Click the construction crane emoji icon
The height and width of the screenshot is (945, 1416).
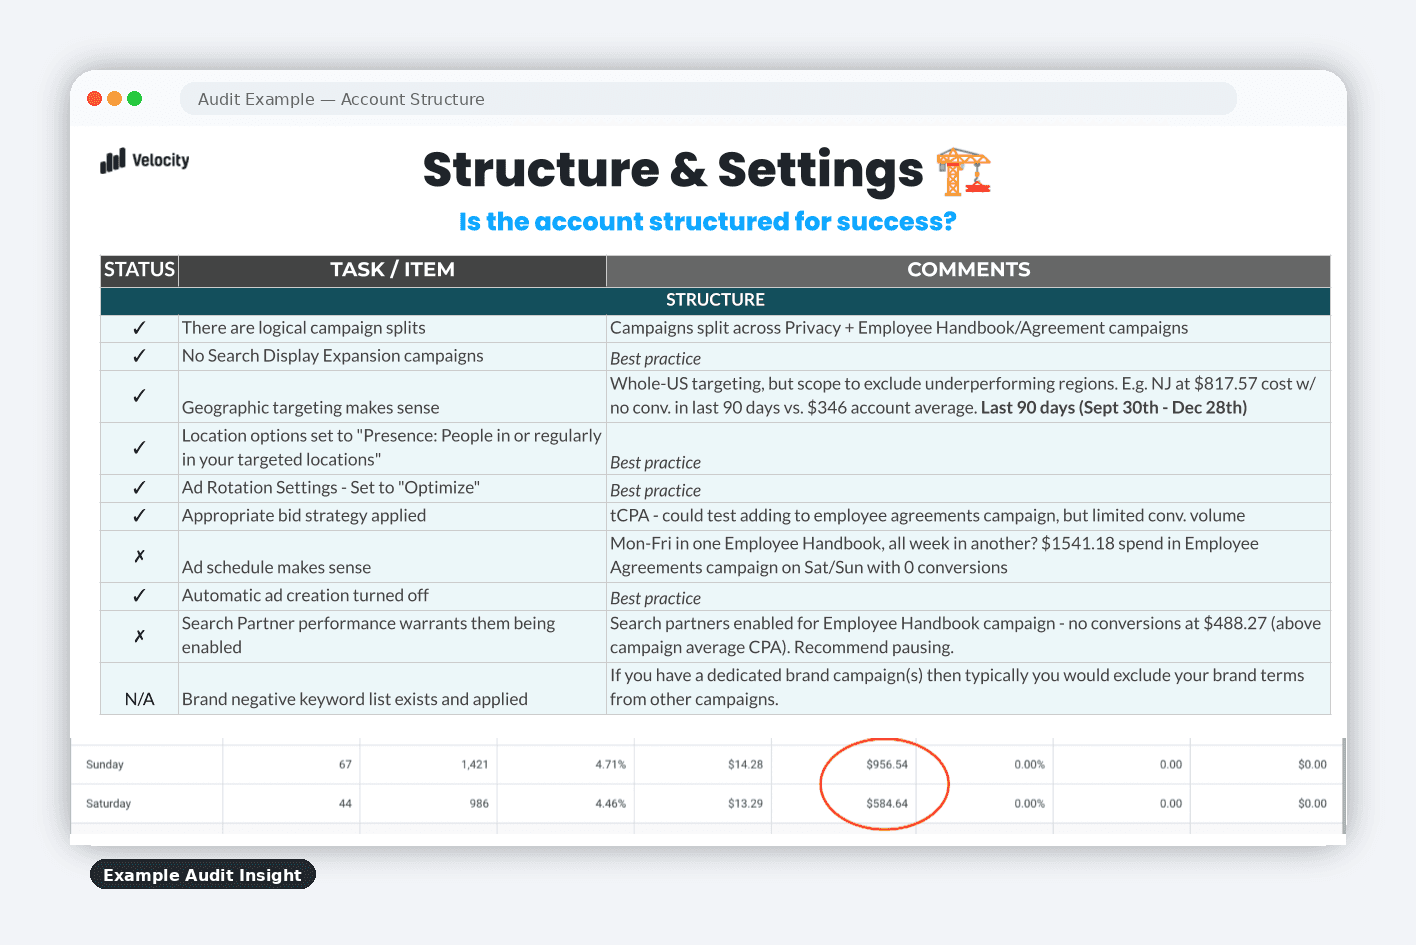963,171
